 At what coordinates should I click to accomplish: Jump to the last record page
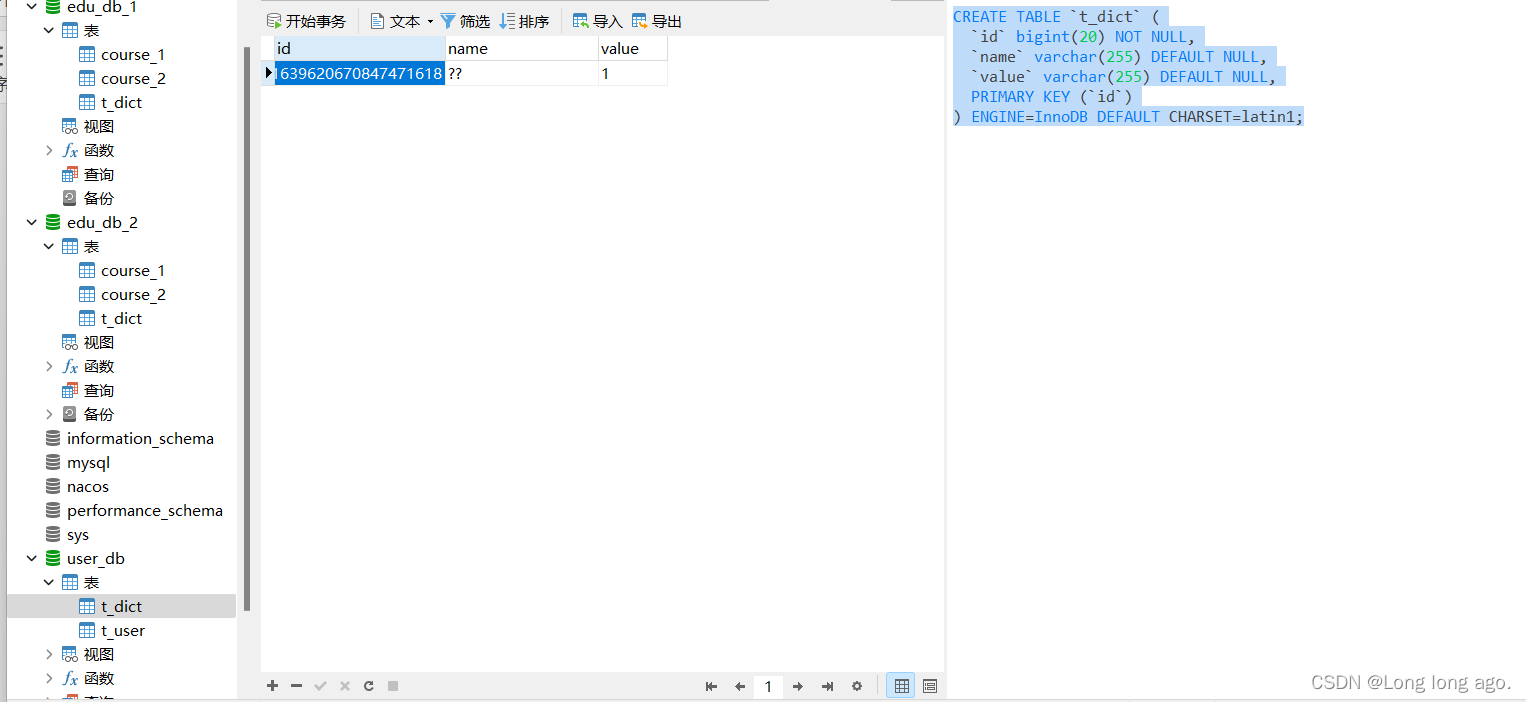[827, 686]
